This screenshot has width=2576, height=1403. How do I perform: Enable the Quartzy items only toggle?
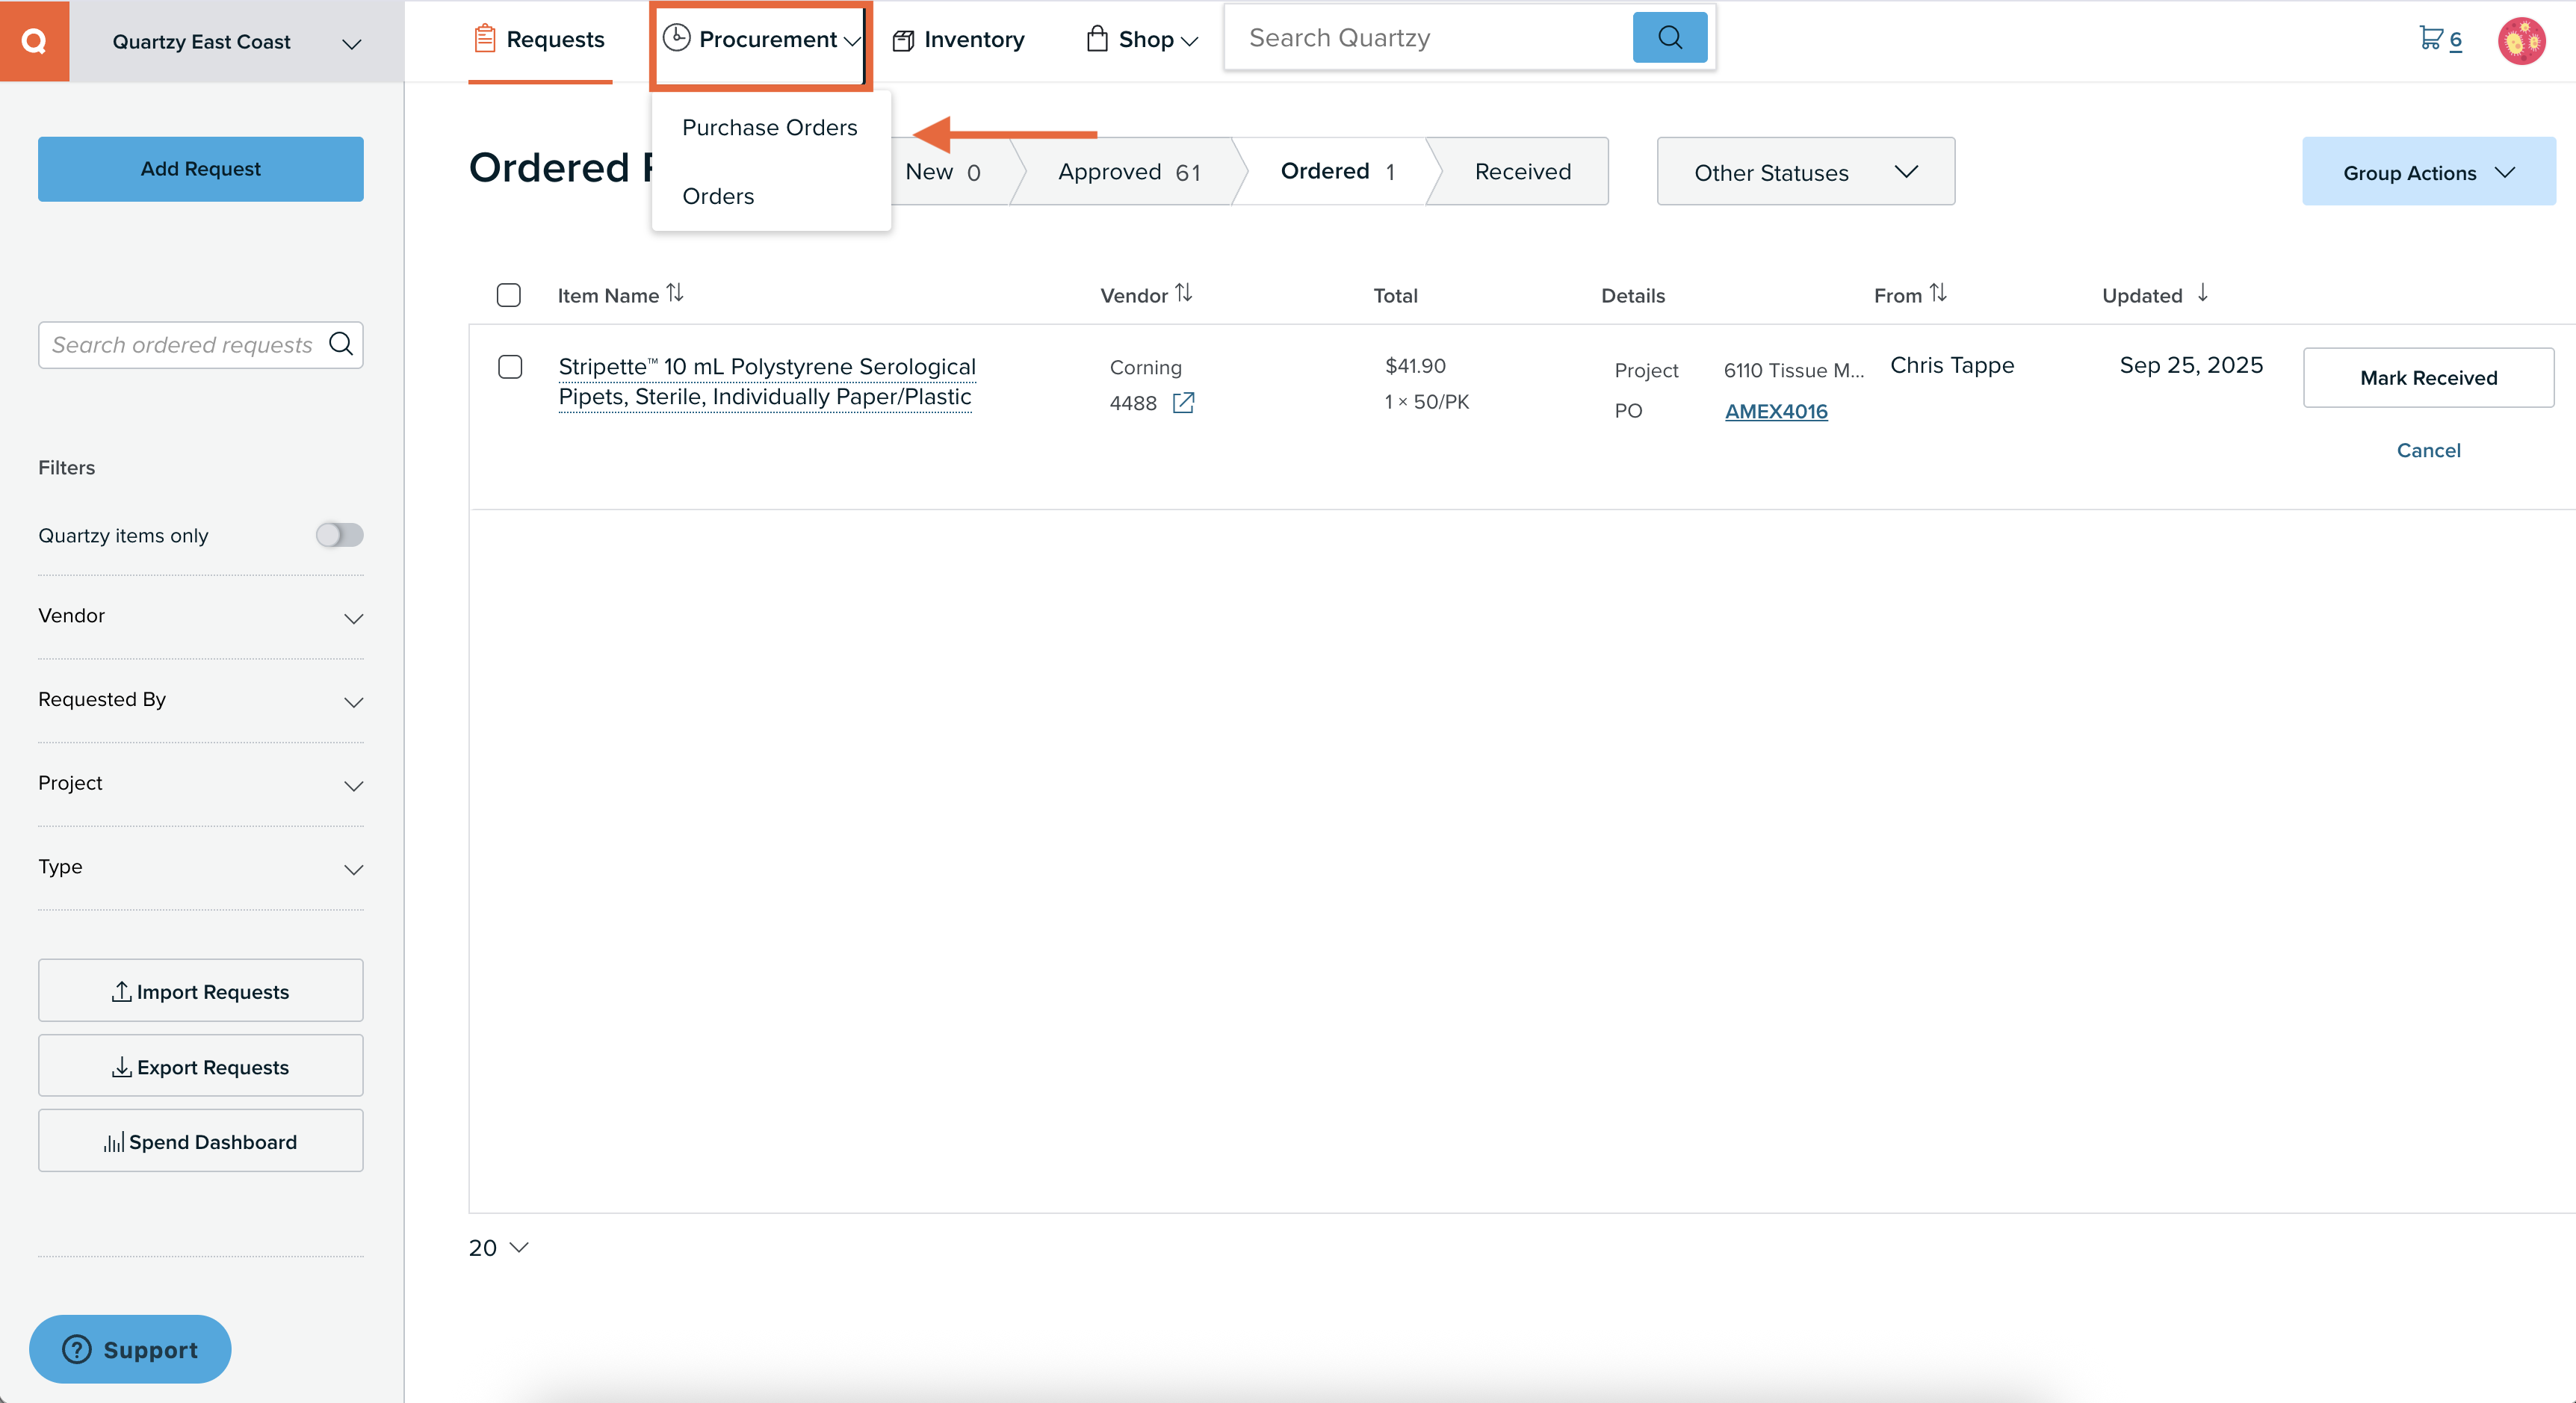pos(340,535)
